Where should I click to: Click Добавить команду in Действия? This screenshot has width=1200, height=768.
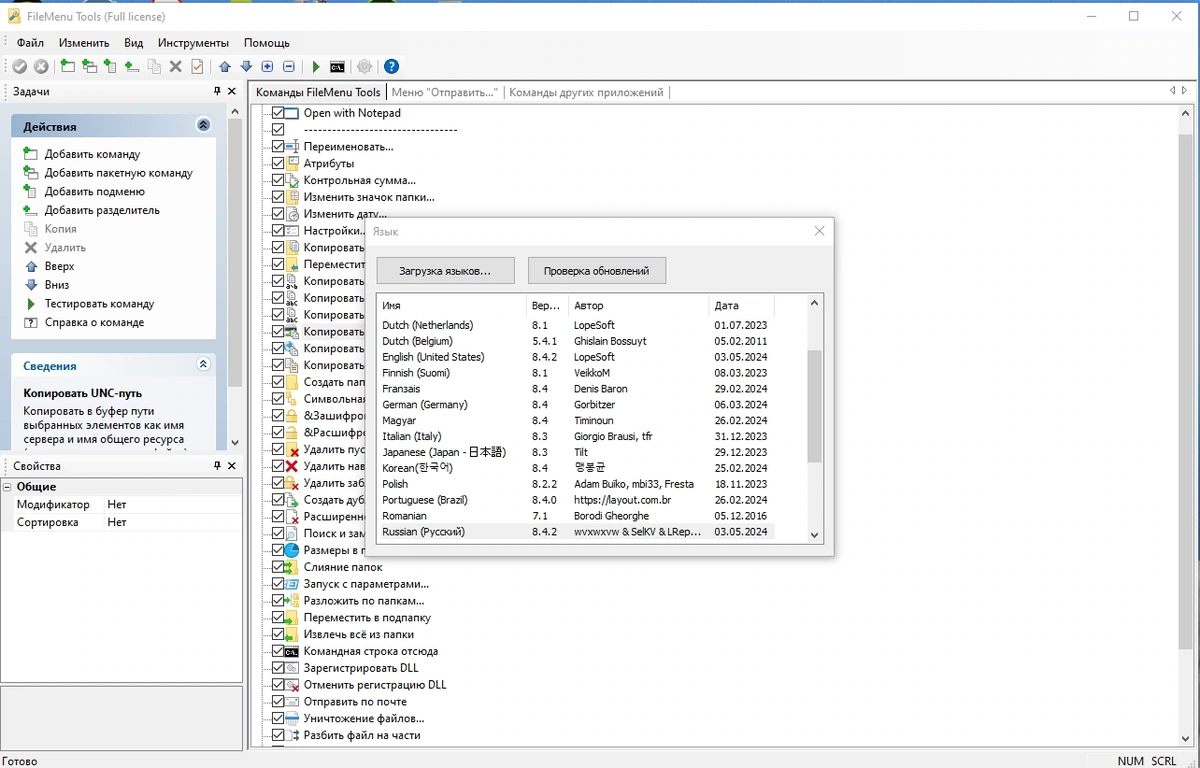tap(92, 154)
